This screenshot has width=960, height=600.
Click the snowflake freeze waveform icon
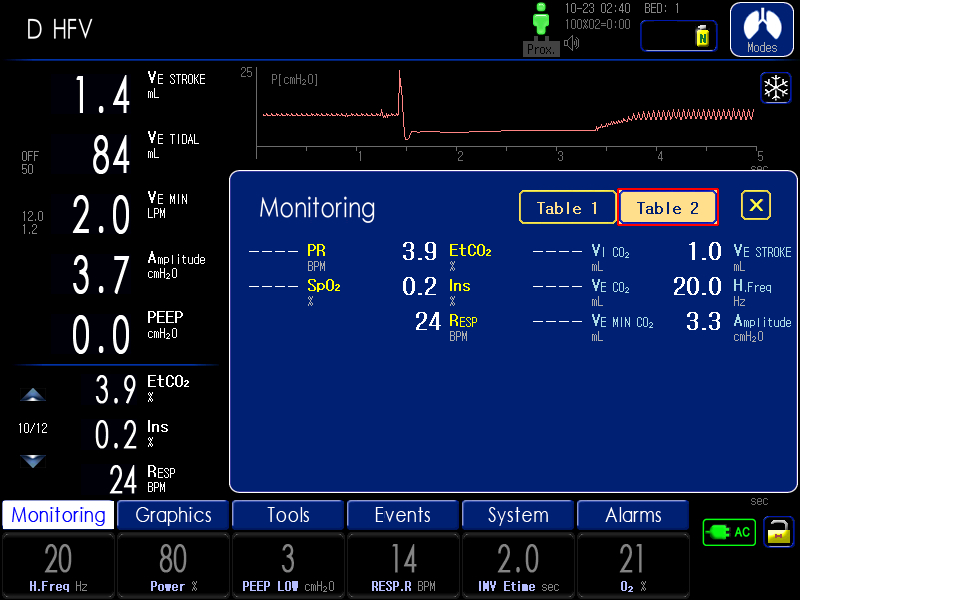tap(775, 88)
